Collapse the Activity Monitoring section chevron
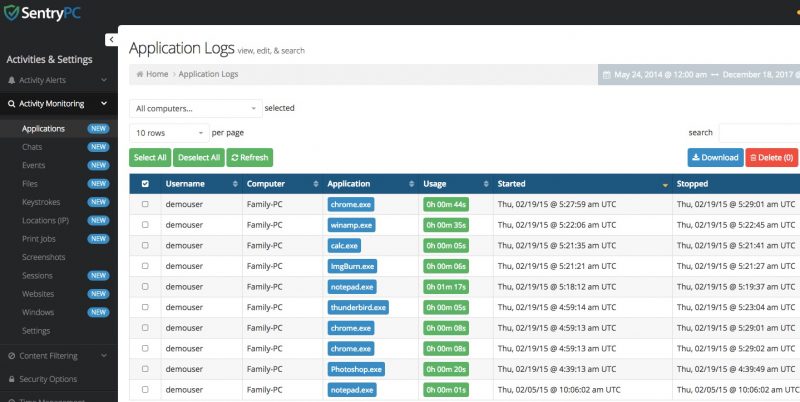800x402 pixels. 104,104
